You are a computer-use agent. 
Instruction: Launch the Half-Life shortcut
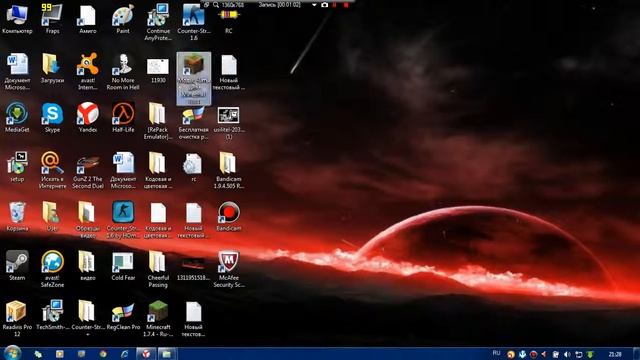(x=123, y=117)
